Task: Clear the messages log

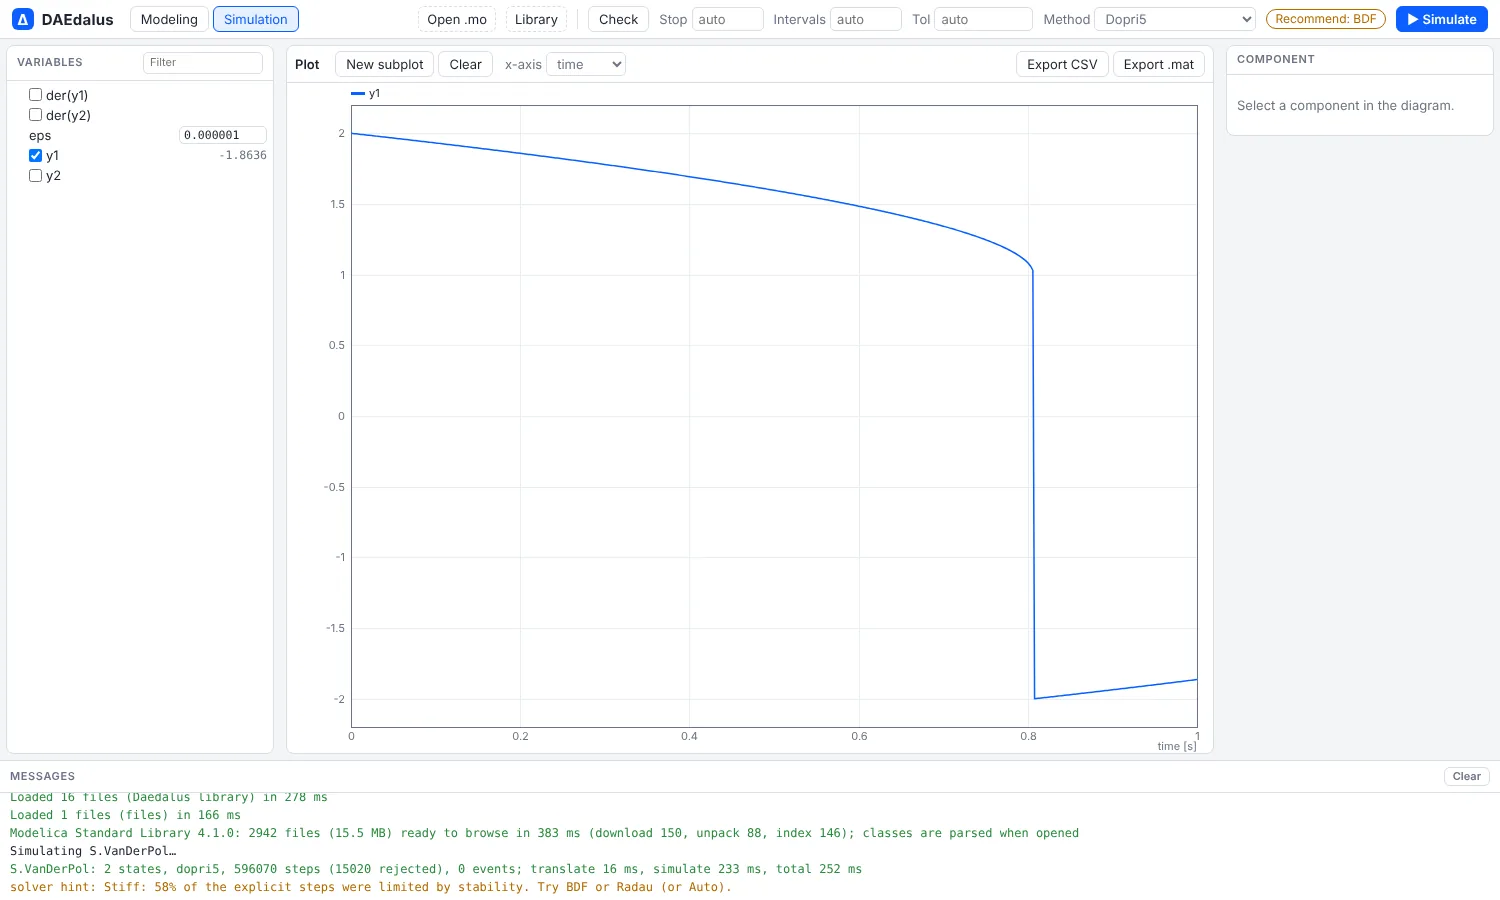Action: point(1467,776)
